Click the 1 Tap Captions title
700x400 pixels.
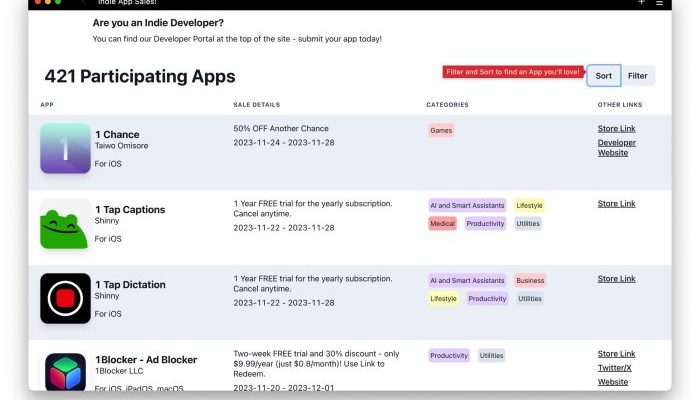click(130, 209)
